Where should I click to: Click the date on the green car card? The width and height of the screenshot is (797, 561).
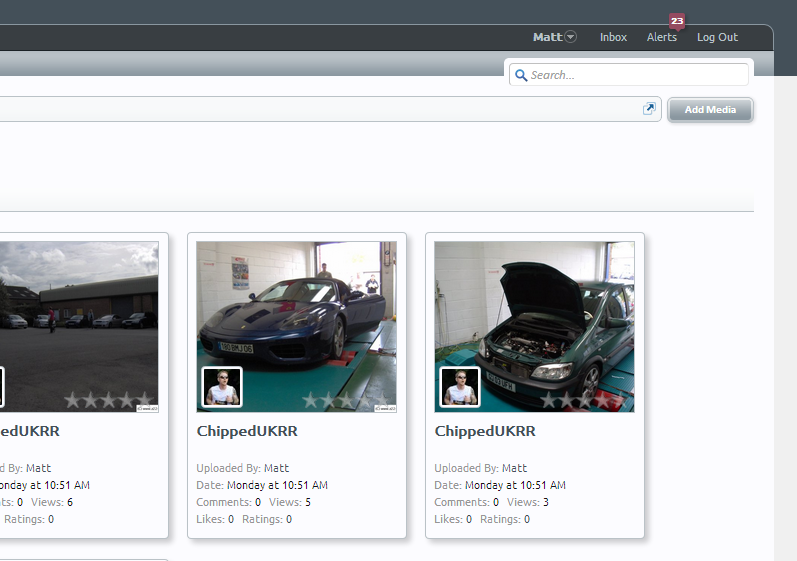tap(515, 485)
